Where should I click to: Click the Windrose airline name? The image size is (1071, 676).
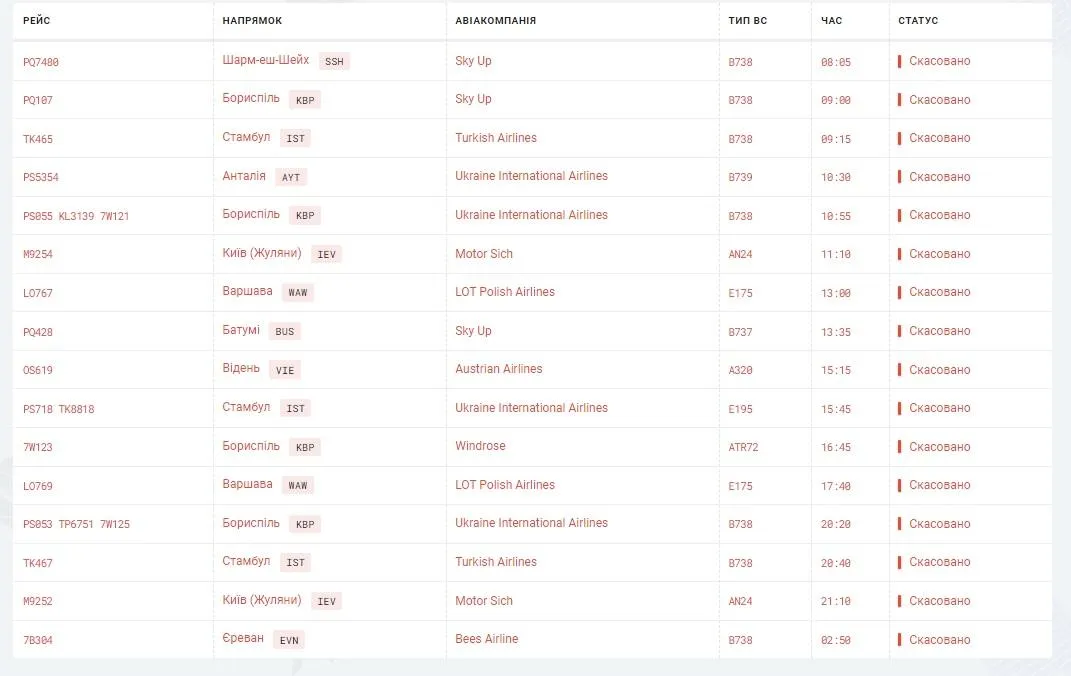[480, 446]
